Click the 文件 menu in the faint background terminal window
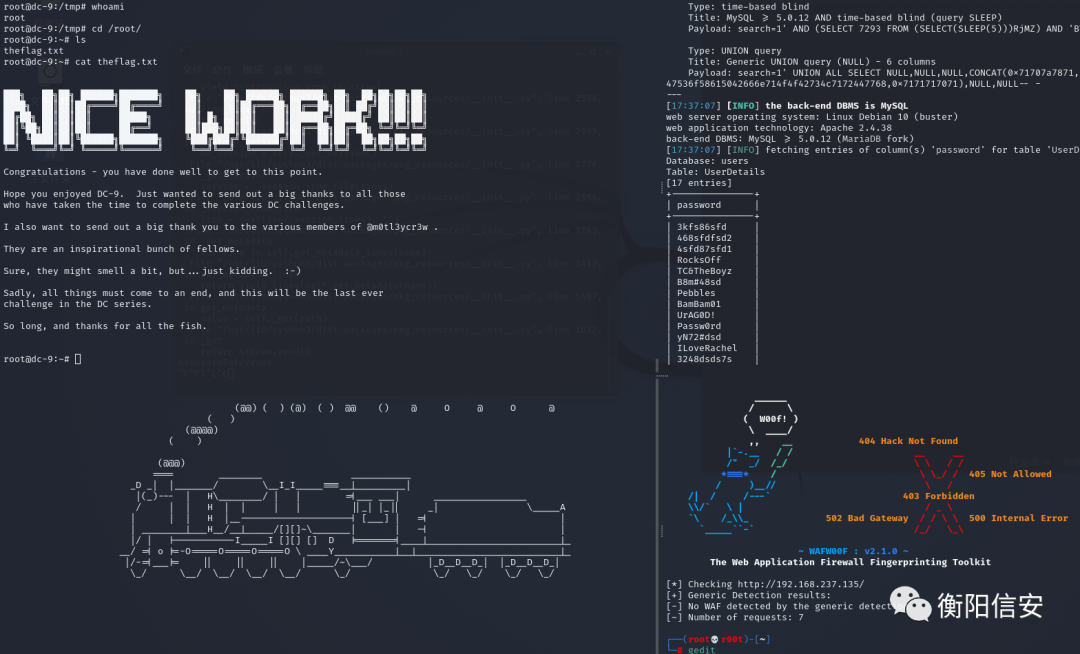1080x654 pixels. pyautogui.click(x=191, y=70)
